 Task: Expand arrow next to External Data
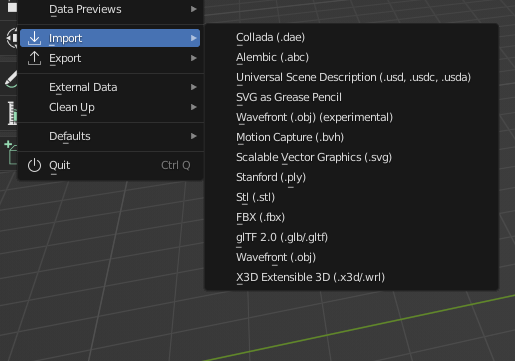194,87
